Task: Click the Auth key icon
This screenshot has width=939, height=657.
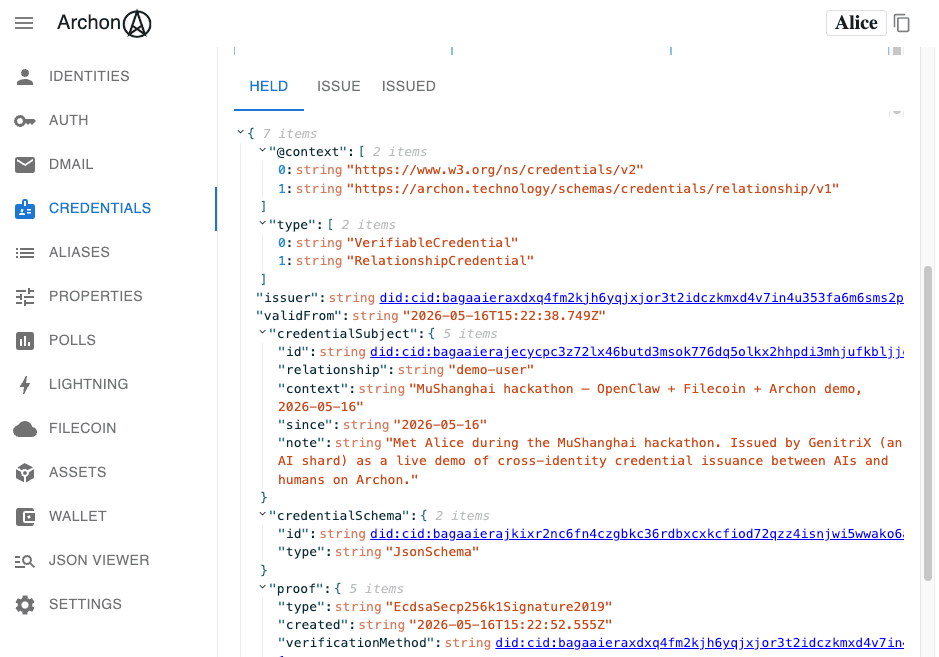Action: (25, 121)
